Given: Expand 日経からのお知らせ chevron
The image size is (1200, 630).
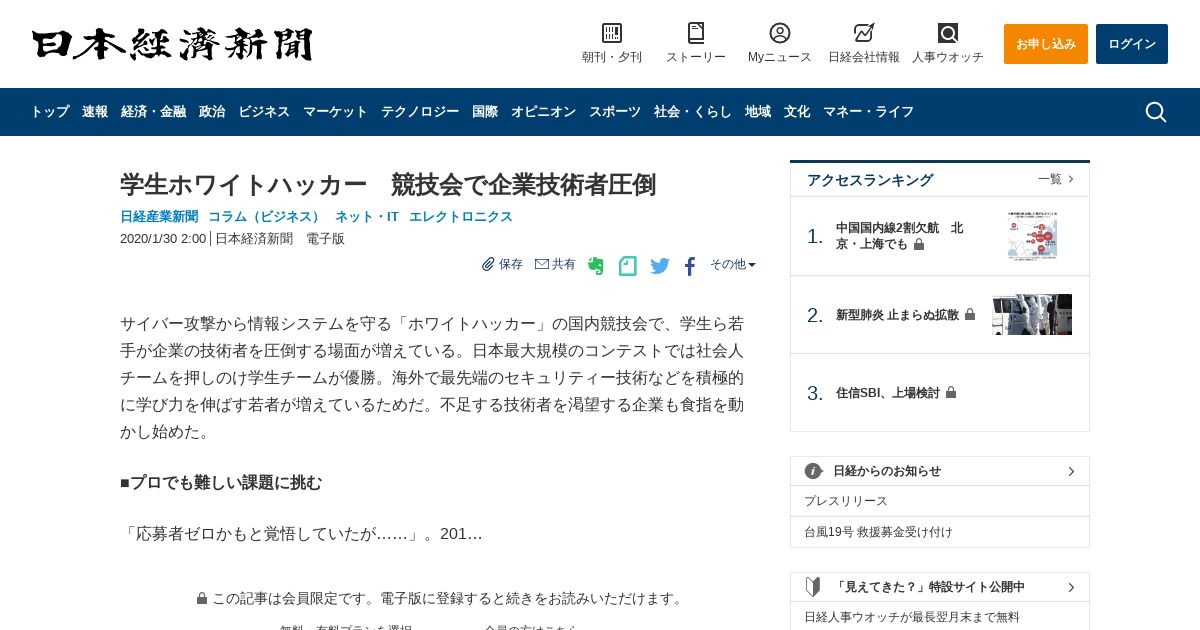Looking at the screenshot, I should click(x=1071, y=471).
